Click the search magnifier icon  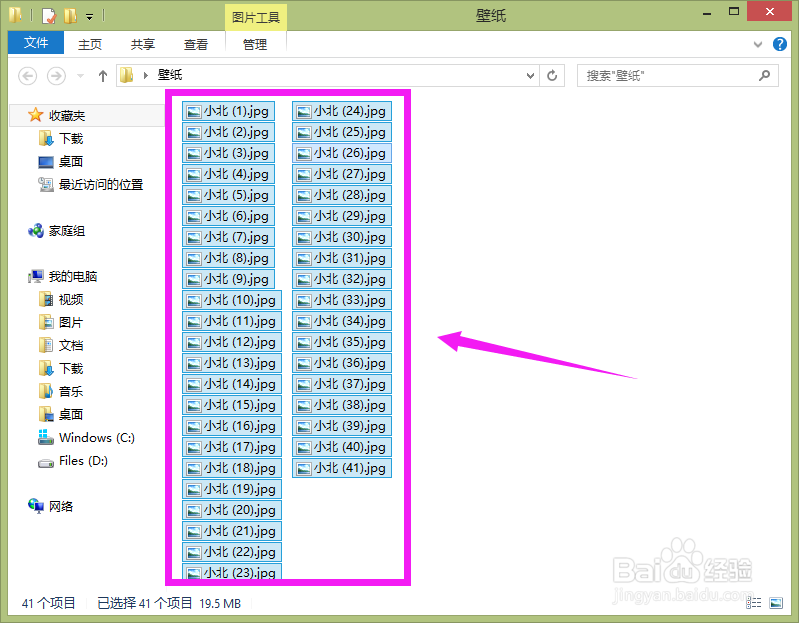764,76
